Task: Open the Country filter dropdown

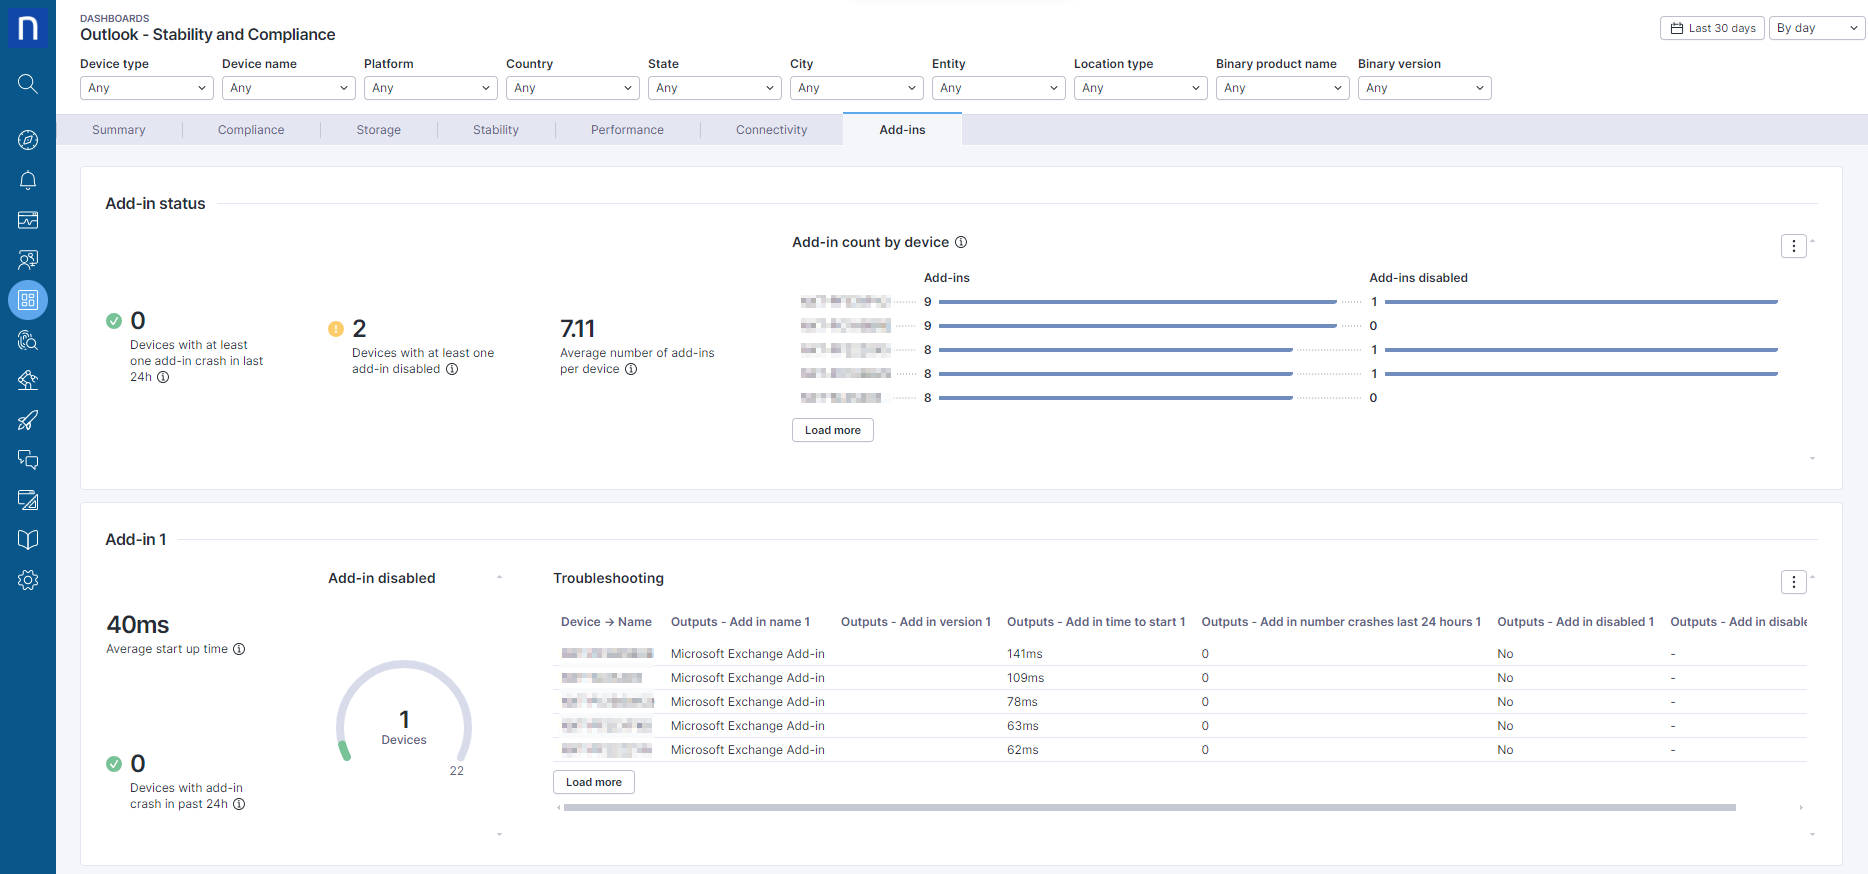Action: [x=573, y=88]
